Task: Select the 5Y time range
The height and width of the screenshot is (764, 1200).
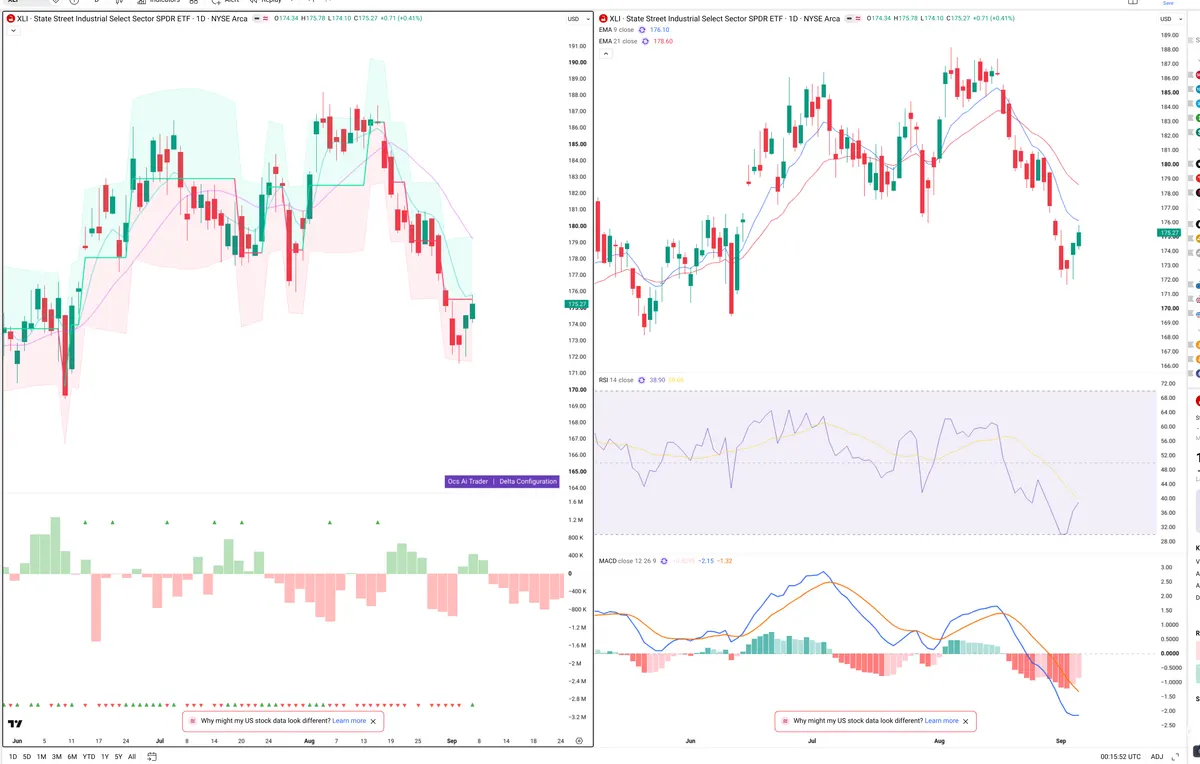Action: pos(118,757)
